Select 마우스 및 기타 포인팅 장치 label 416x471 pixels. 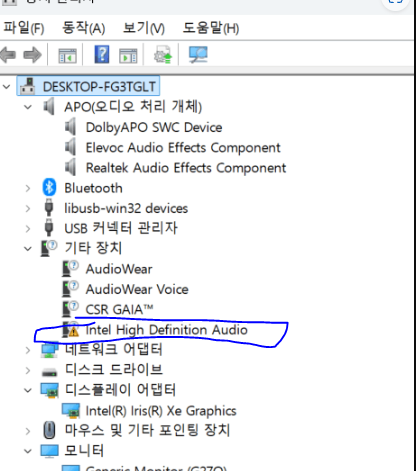[147, 430]
